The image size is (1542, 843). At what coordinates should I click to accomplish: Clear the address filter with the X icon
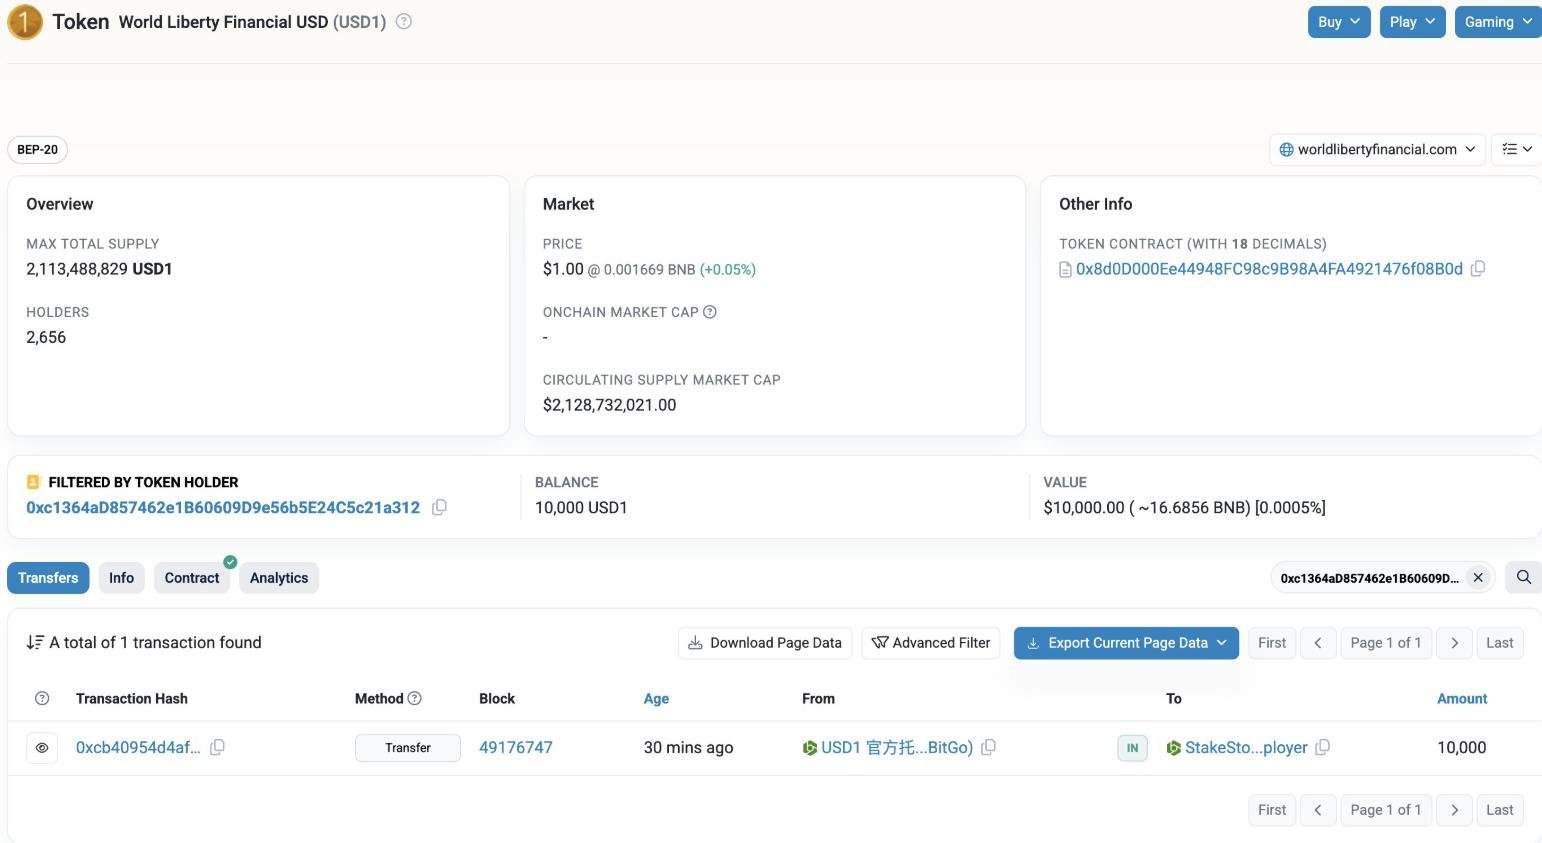tap(1478, 577)
